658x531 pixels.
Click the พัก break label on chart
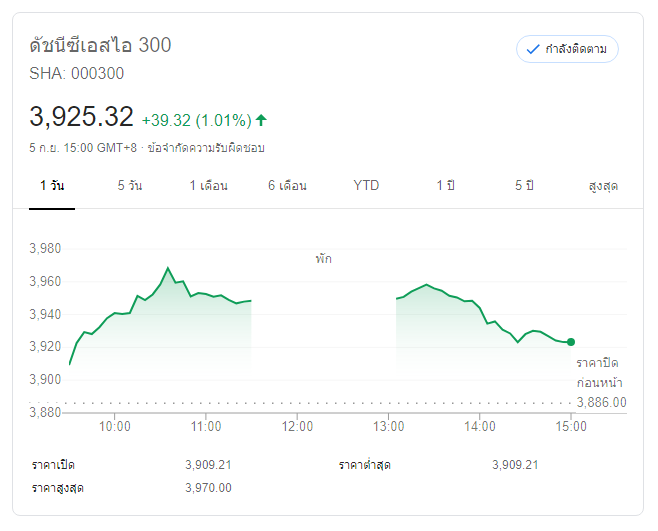point(323,259)
